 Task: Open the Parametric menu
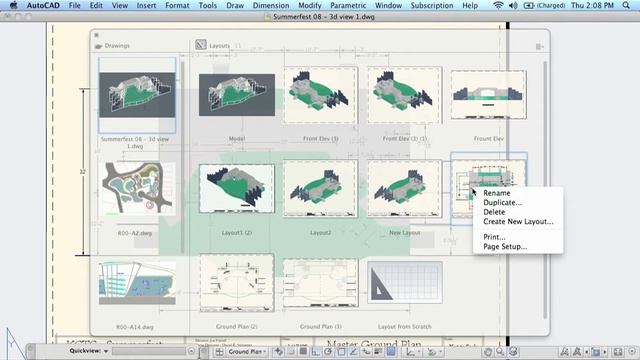pos(348,5)
